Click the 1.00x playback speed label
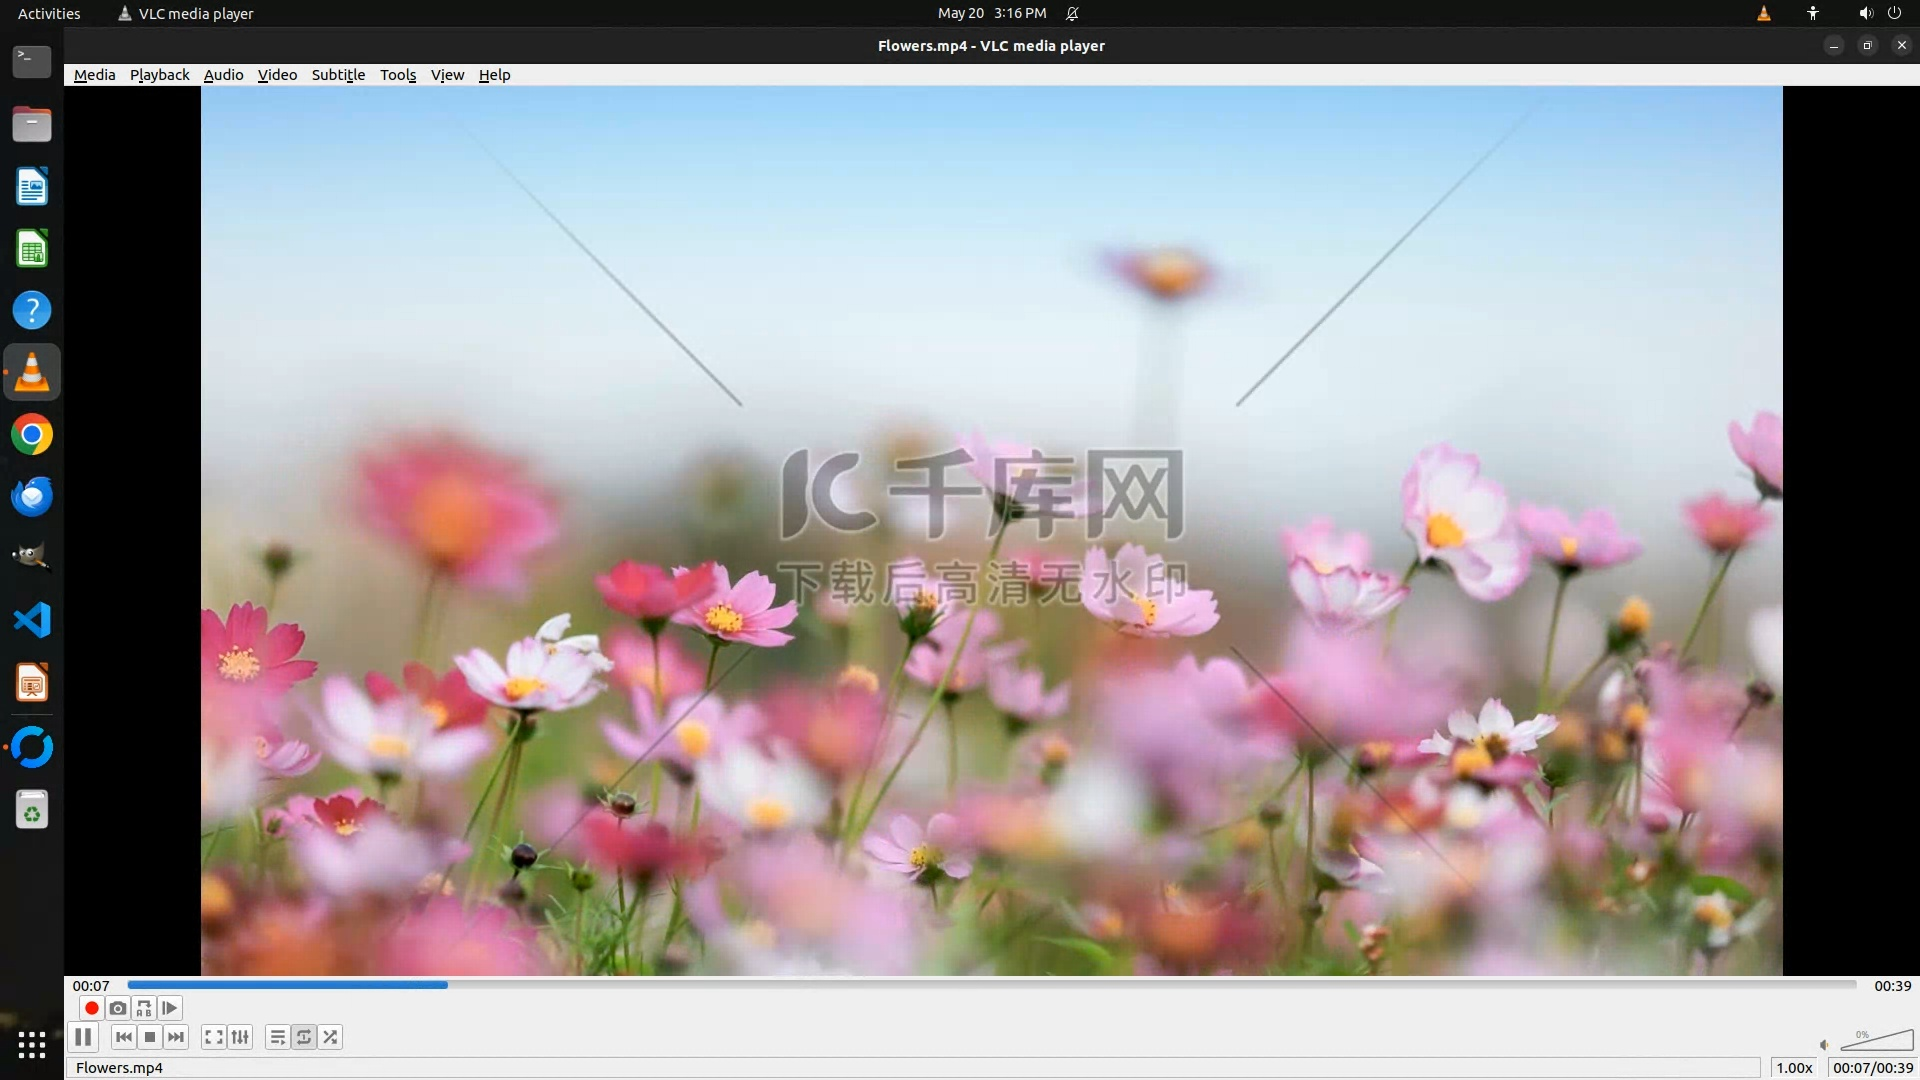1920x1080 pixels. (x=1794, y=1068)
